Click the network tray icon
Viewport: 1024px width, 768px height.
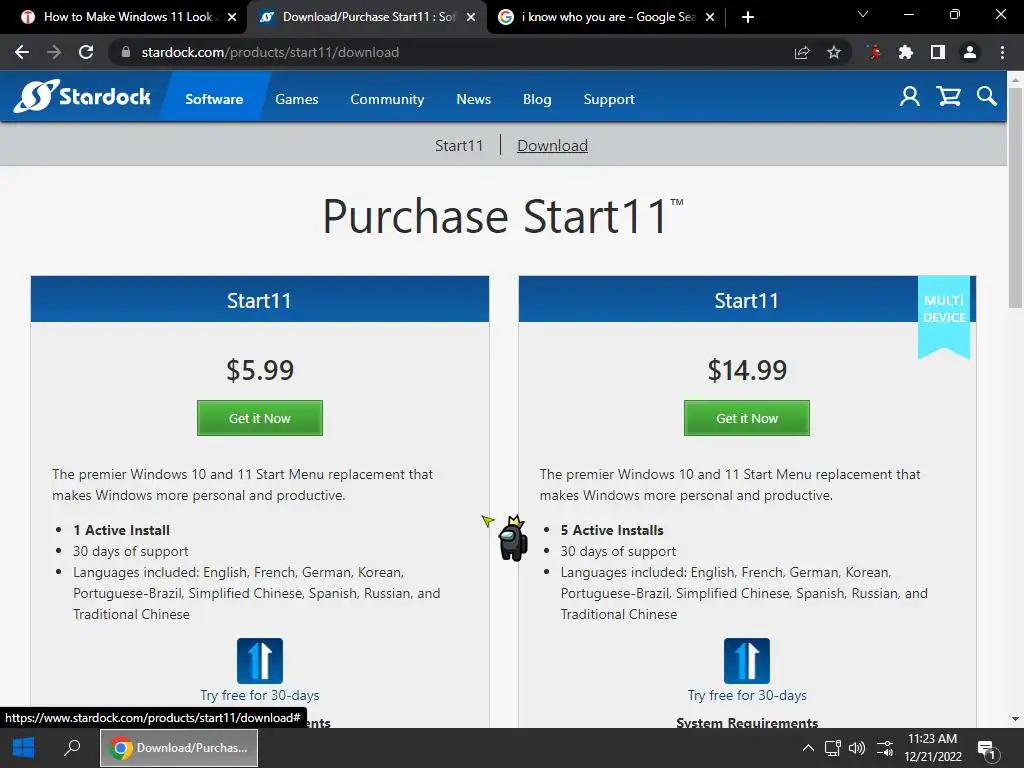833,748
